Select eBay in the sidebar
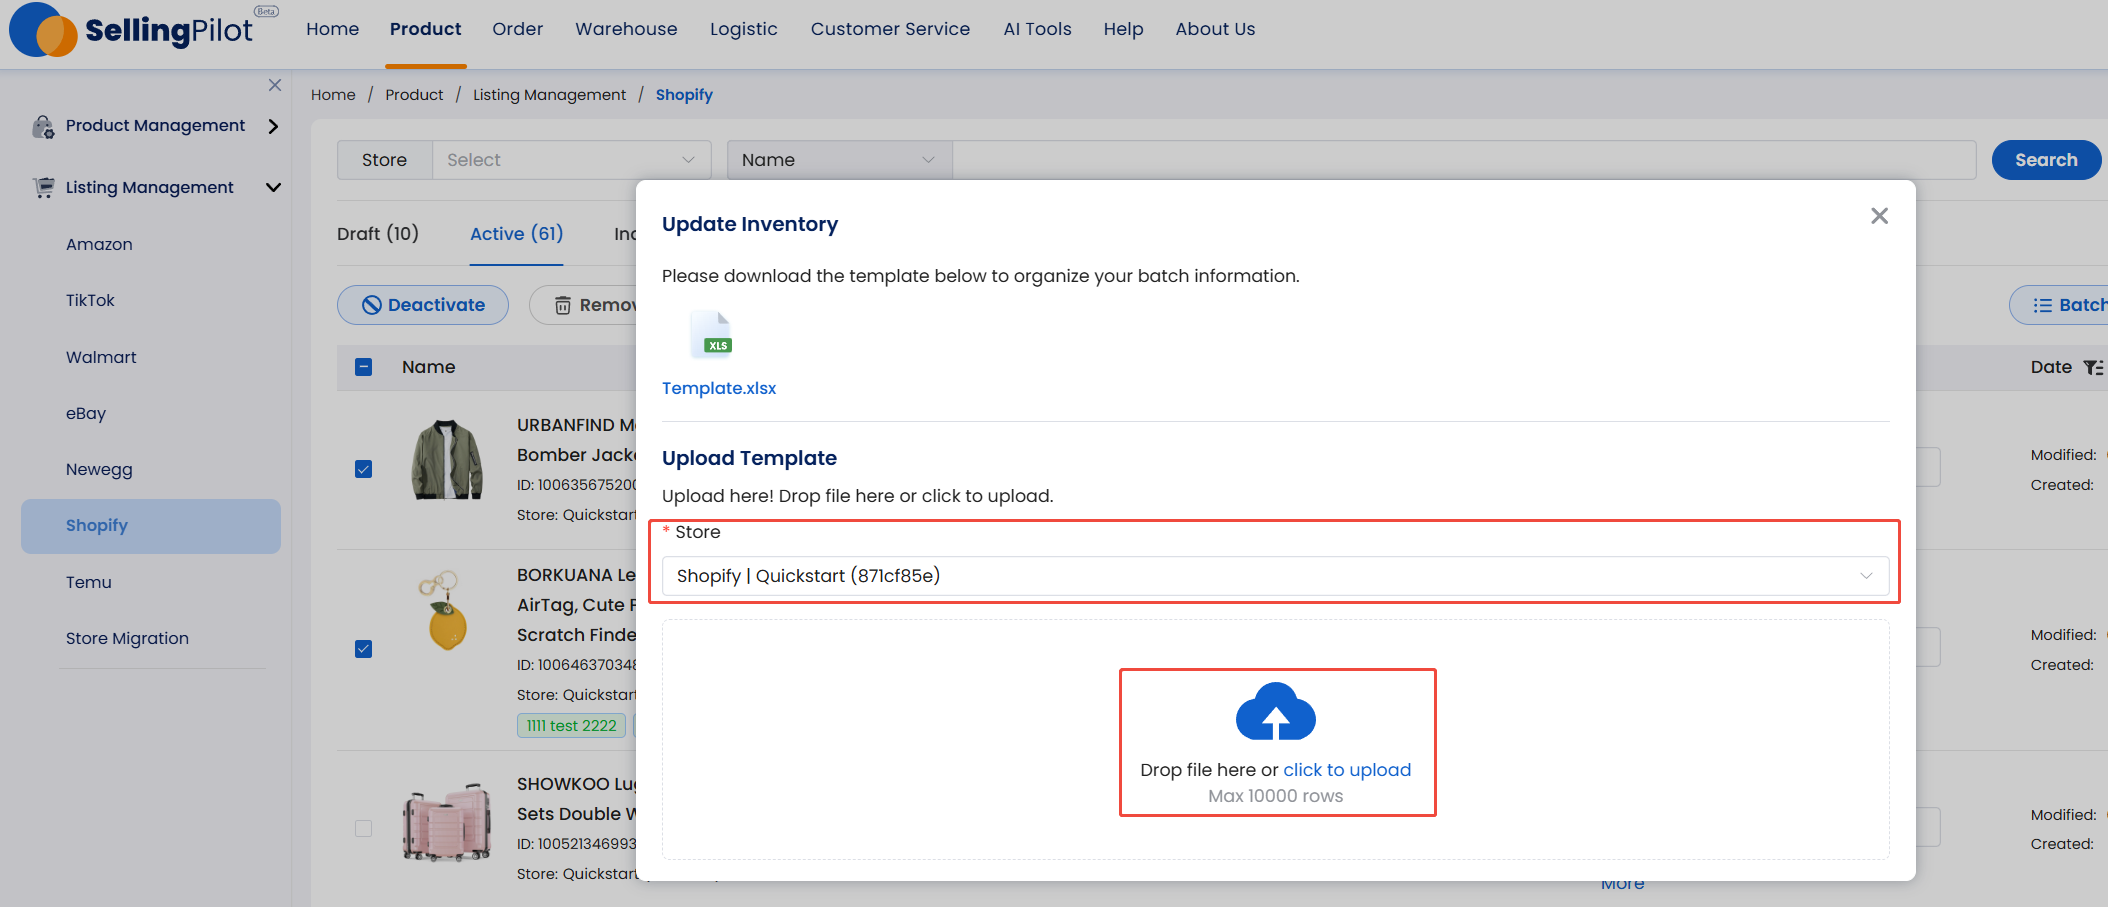 tap(86, 413)
